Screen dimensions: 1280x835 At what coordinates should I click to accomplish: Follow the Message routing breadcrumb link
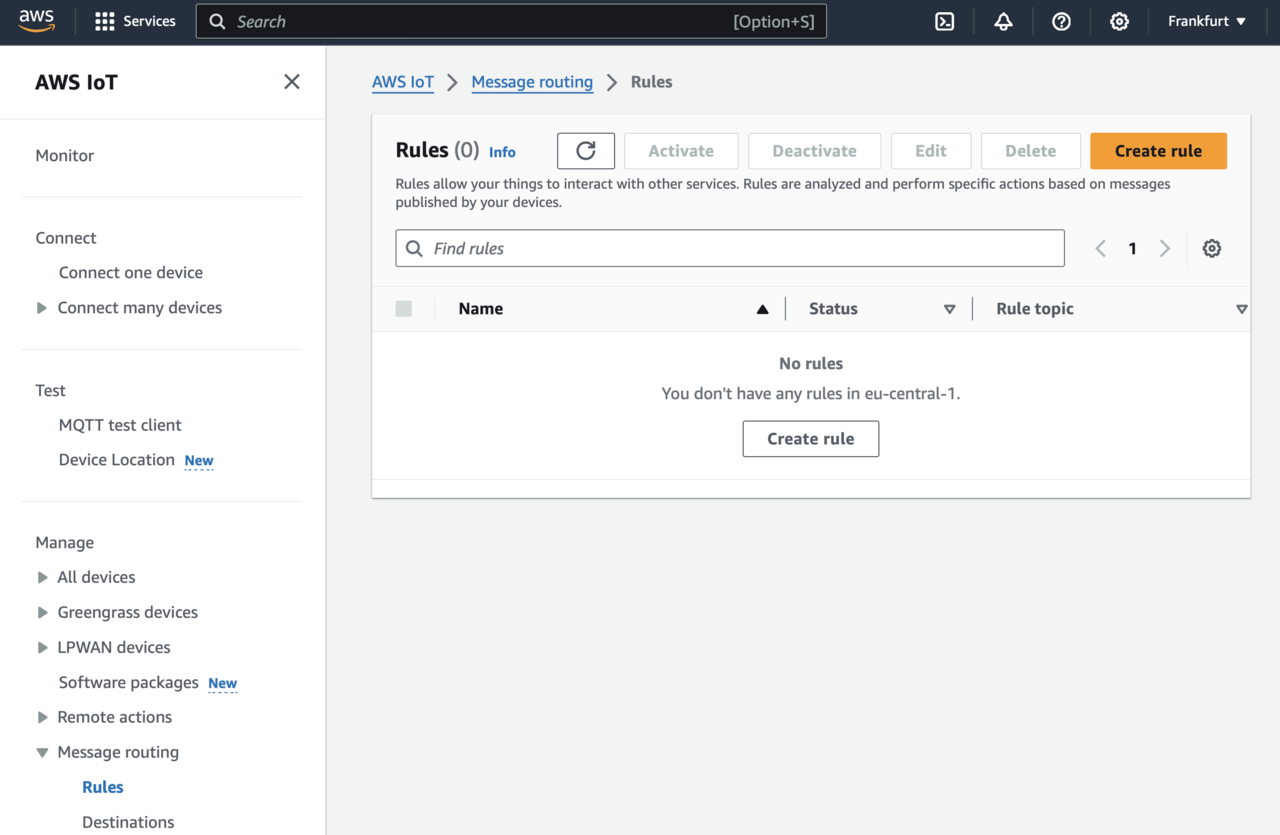pyautogui.click(x=532, y=82)
